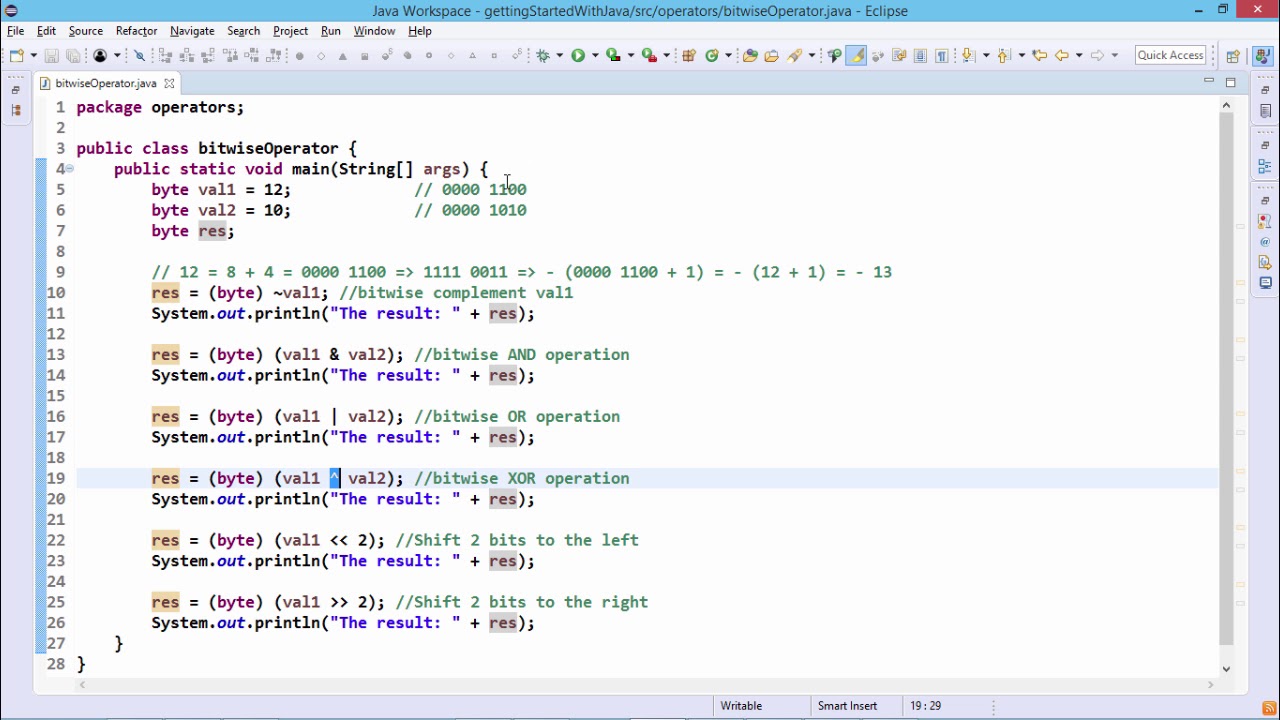Image resolution: width=1280 pixels, height=720 pixels.
Task: Open the Help menu
Action: pyautogui.click(x=420, y=31)
